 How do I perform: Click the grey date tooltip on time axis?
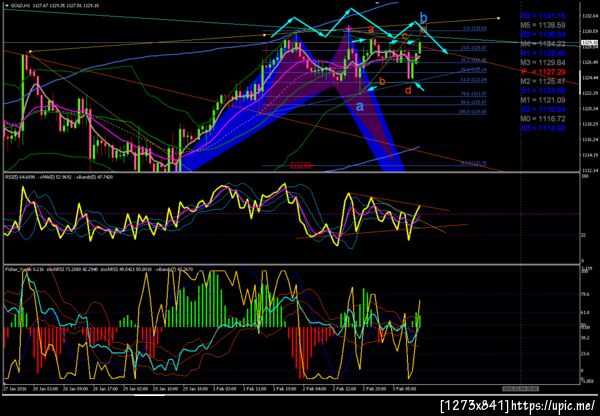pyautogui.click(x=520, y=389)
